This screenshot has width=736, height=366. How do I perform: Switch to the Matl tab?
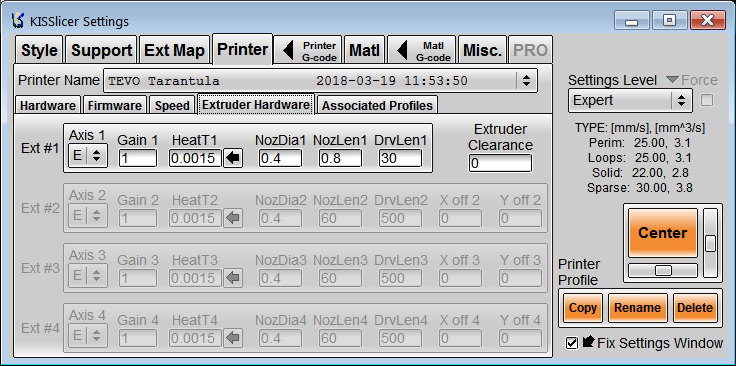[x=364, y=50]
